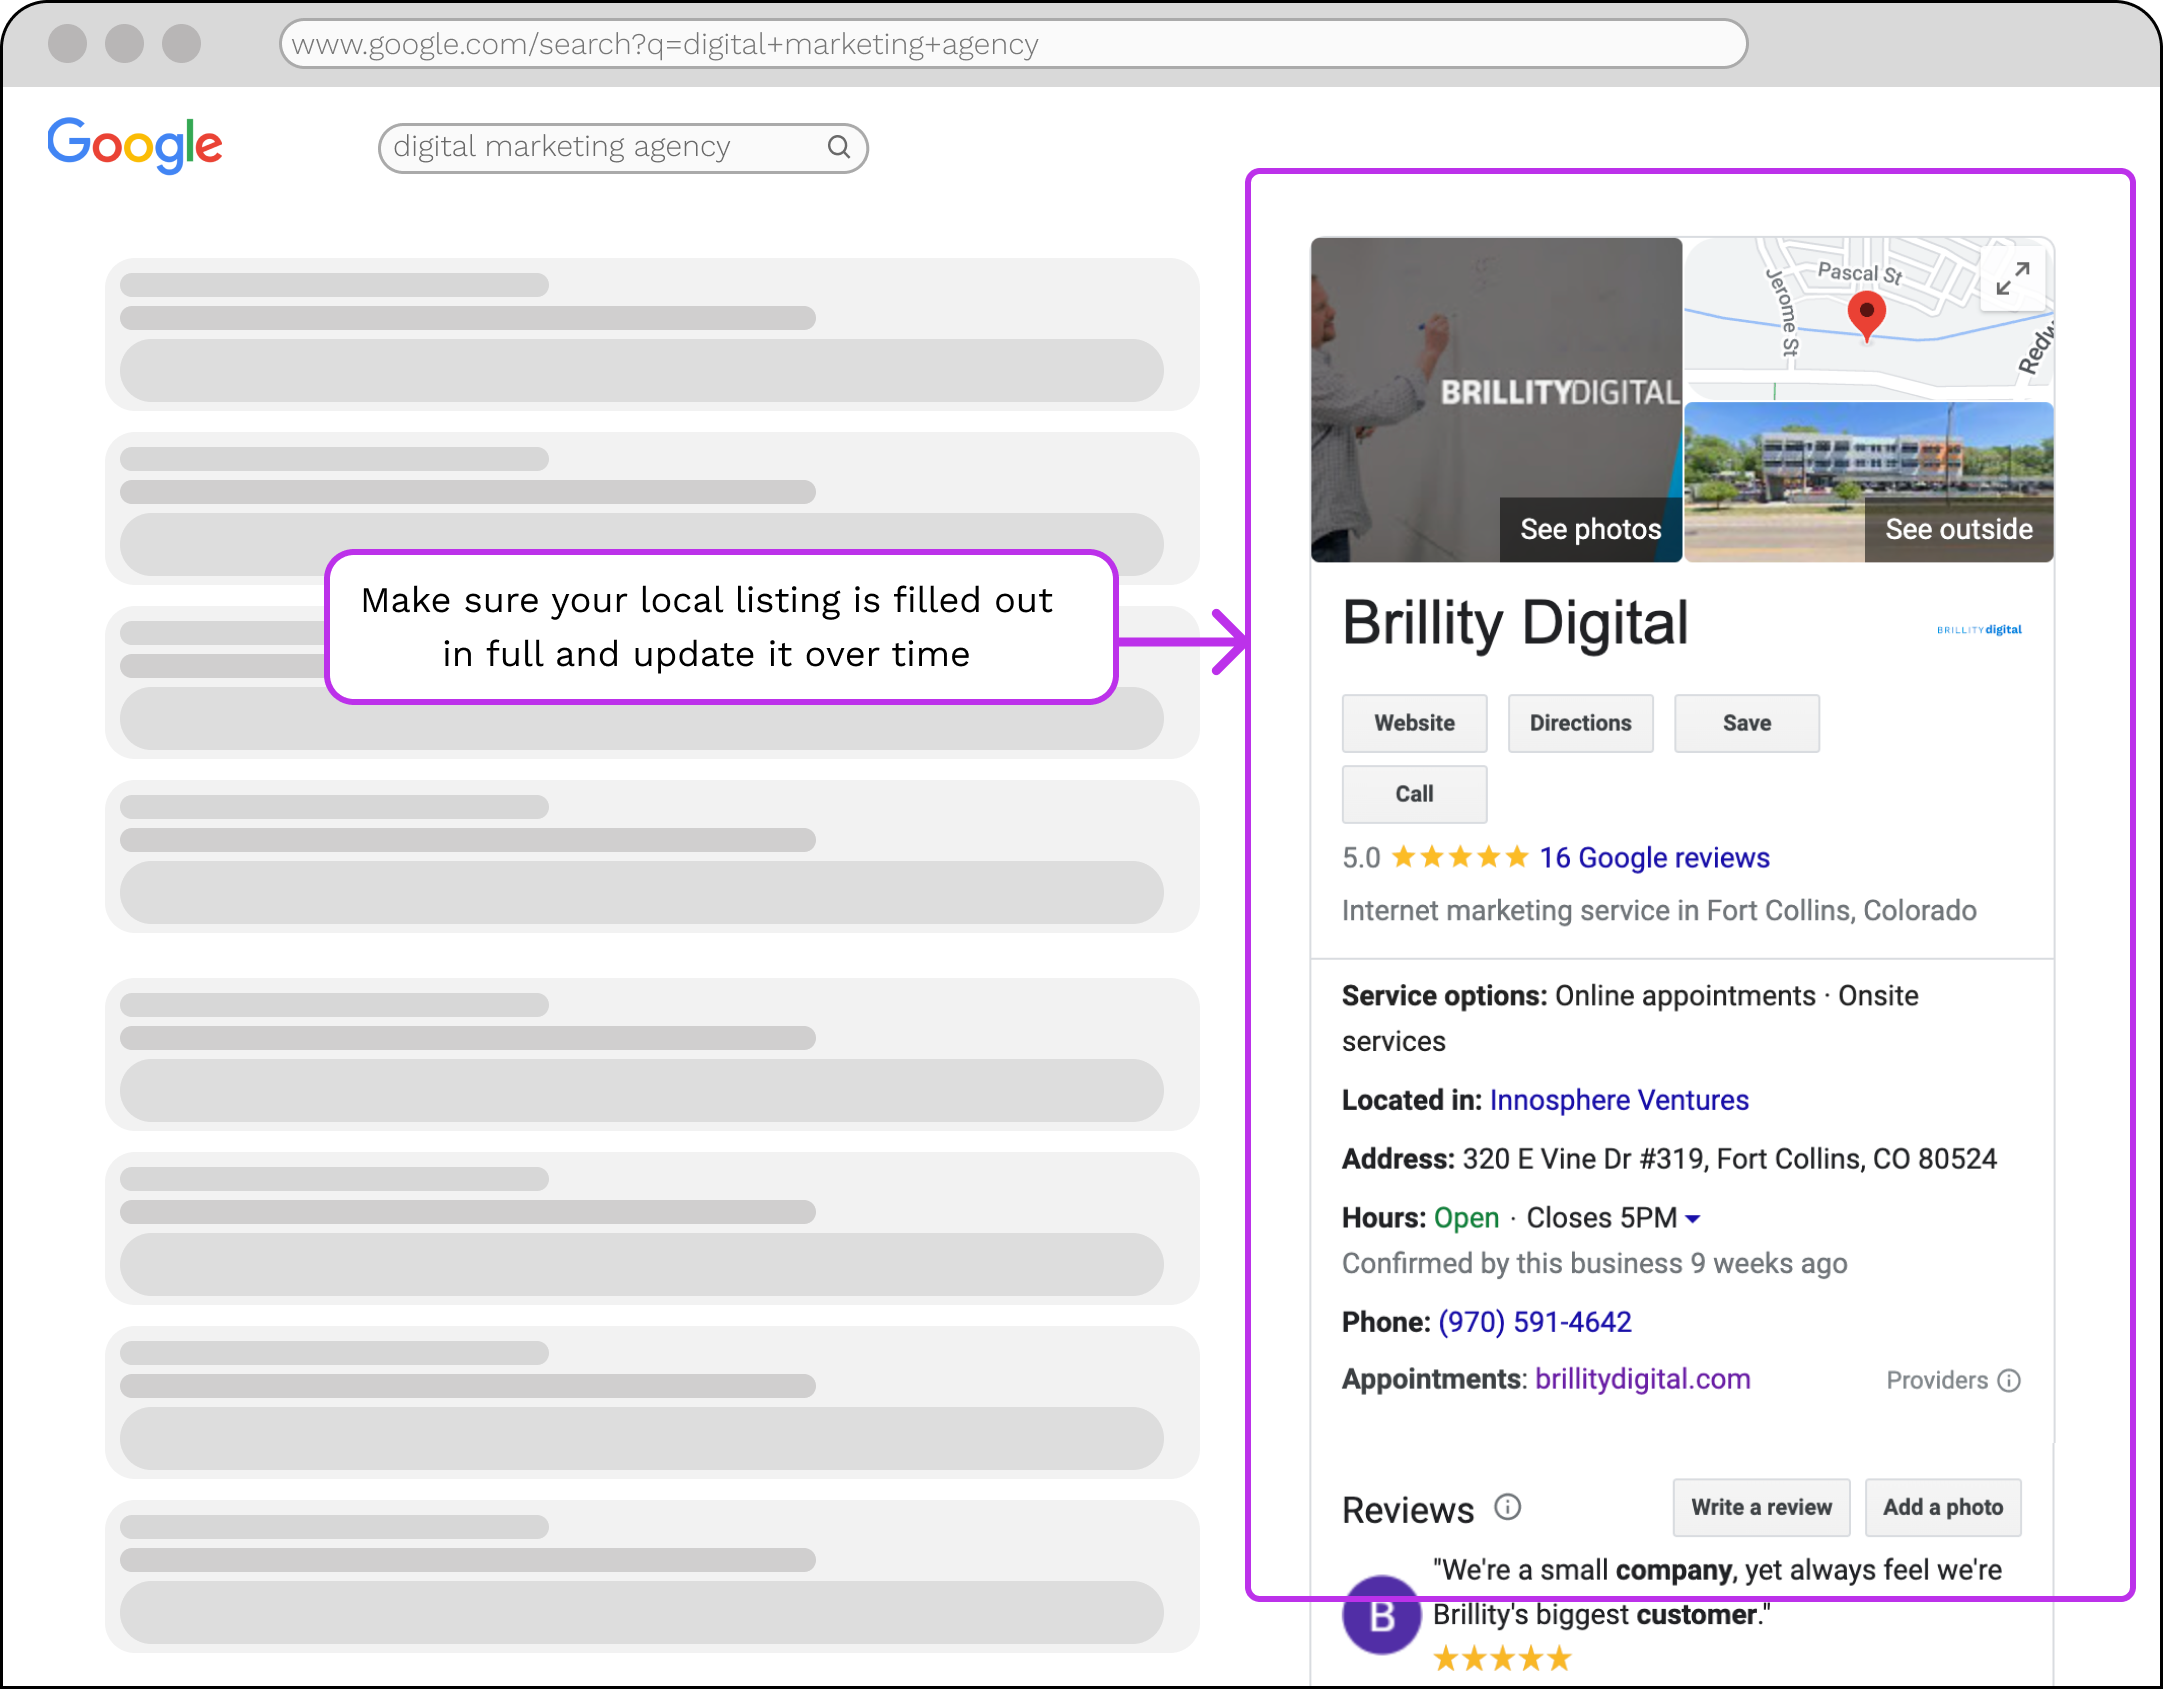Open See outside street view

coord(1958,529)
